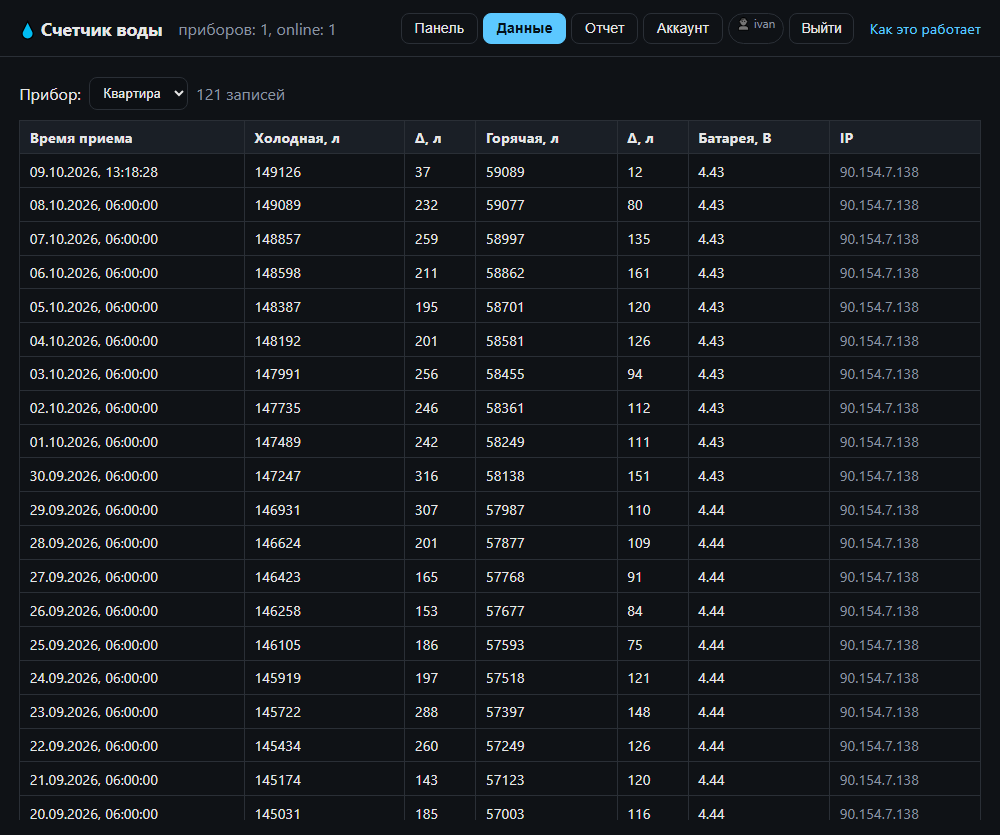Viewport: 1000px width, 835px height.
Task: Open the Отчет tab
Action: coord(604,29)
